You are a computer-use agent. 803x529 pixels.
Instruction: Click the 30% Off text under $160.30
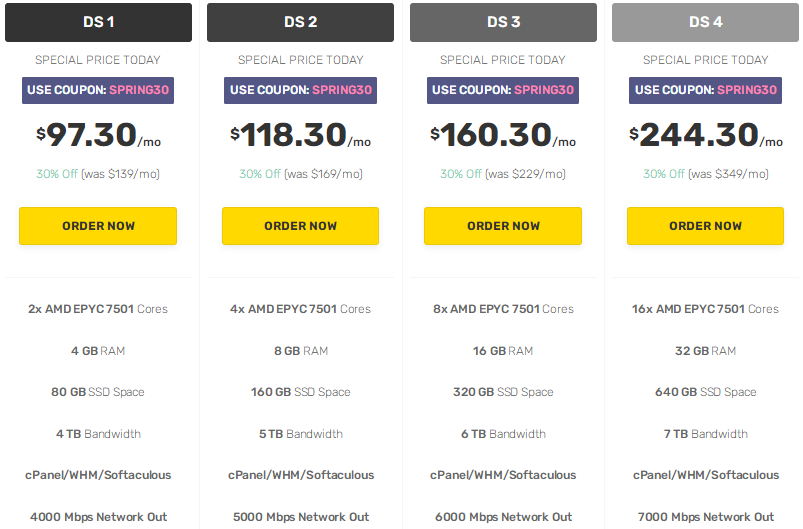pos(462,174)
